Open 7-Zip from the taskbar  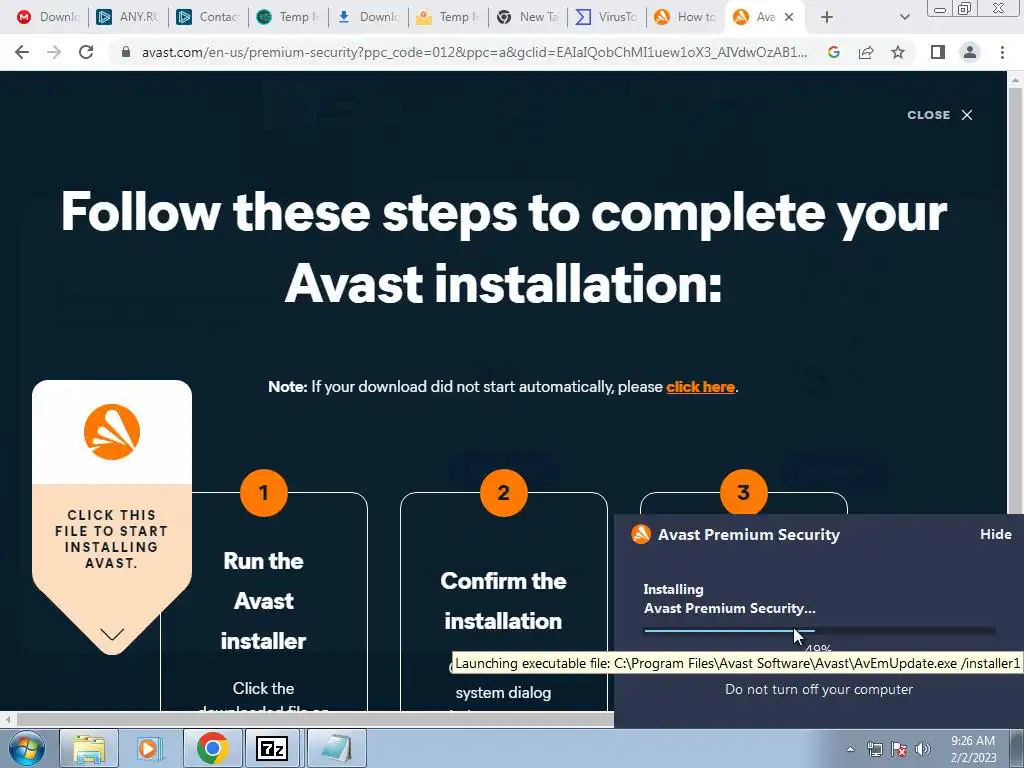272,748
